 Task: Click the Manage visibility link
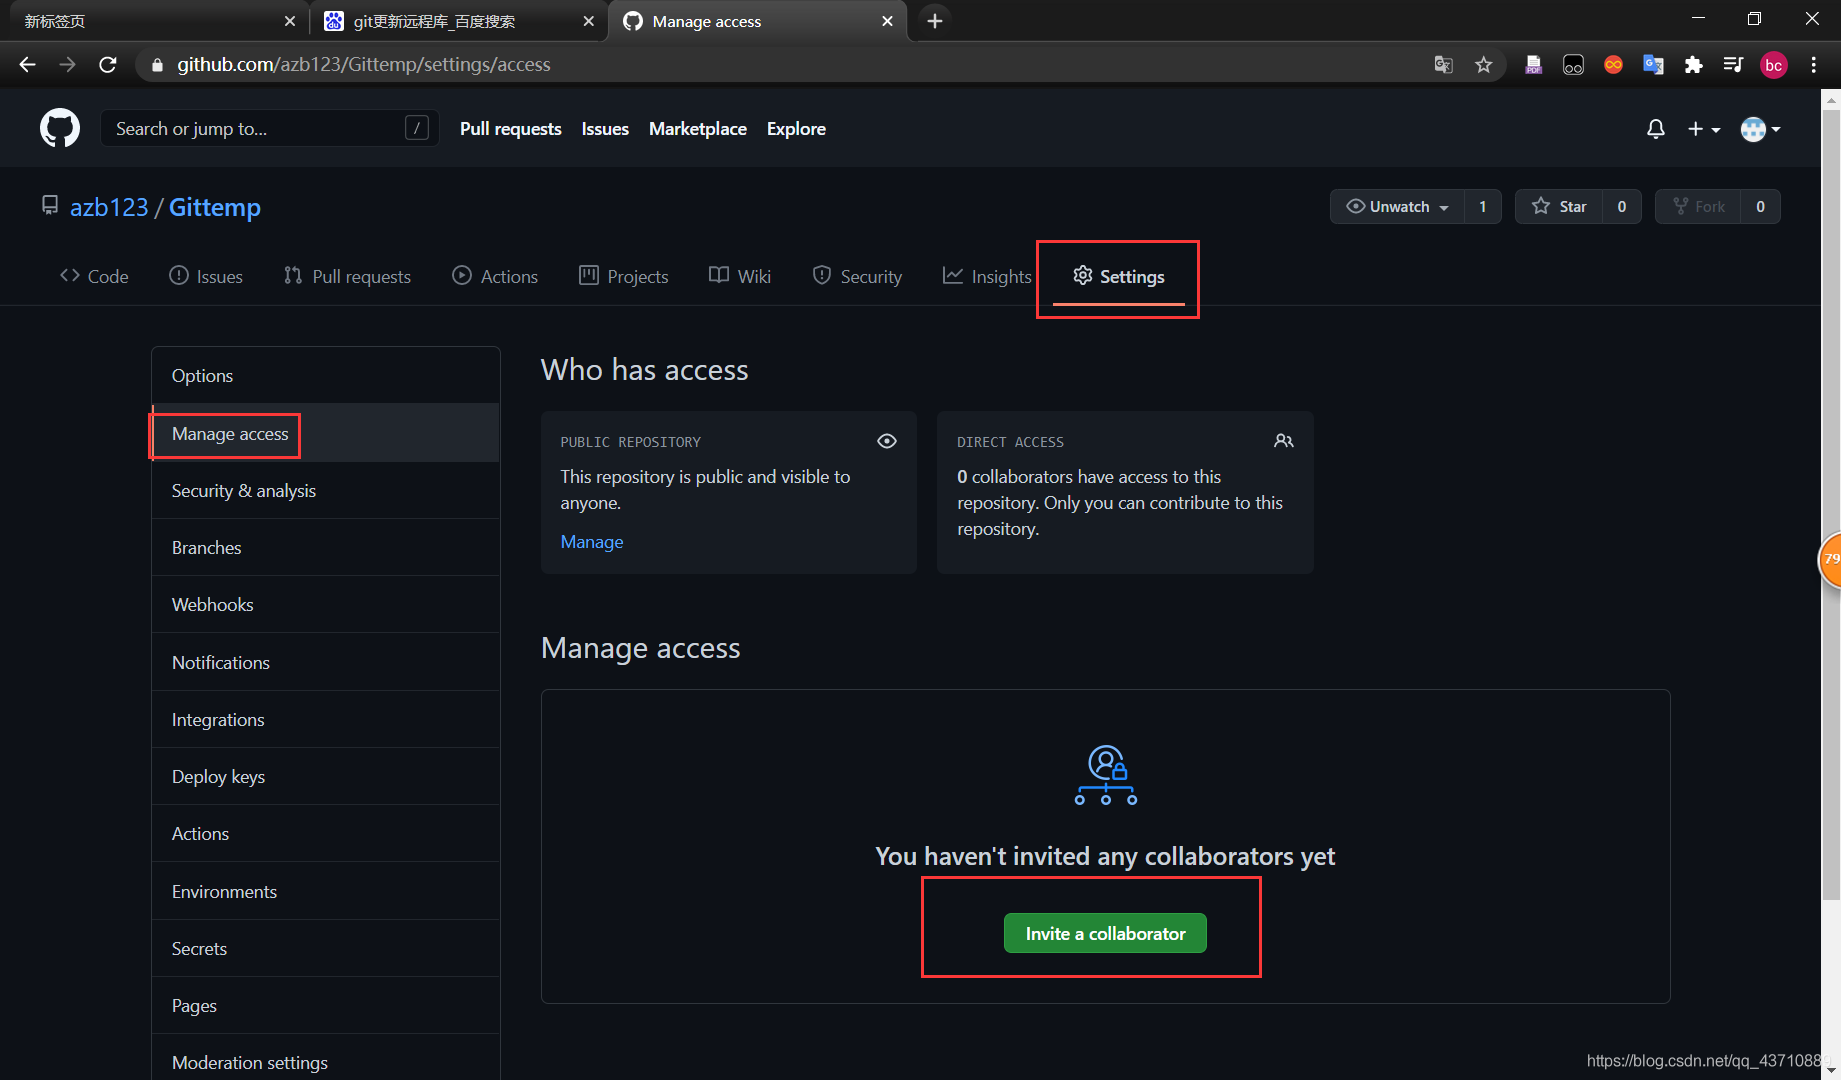pyautogui.click(x=592, y=542)
